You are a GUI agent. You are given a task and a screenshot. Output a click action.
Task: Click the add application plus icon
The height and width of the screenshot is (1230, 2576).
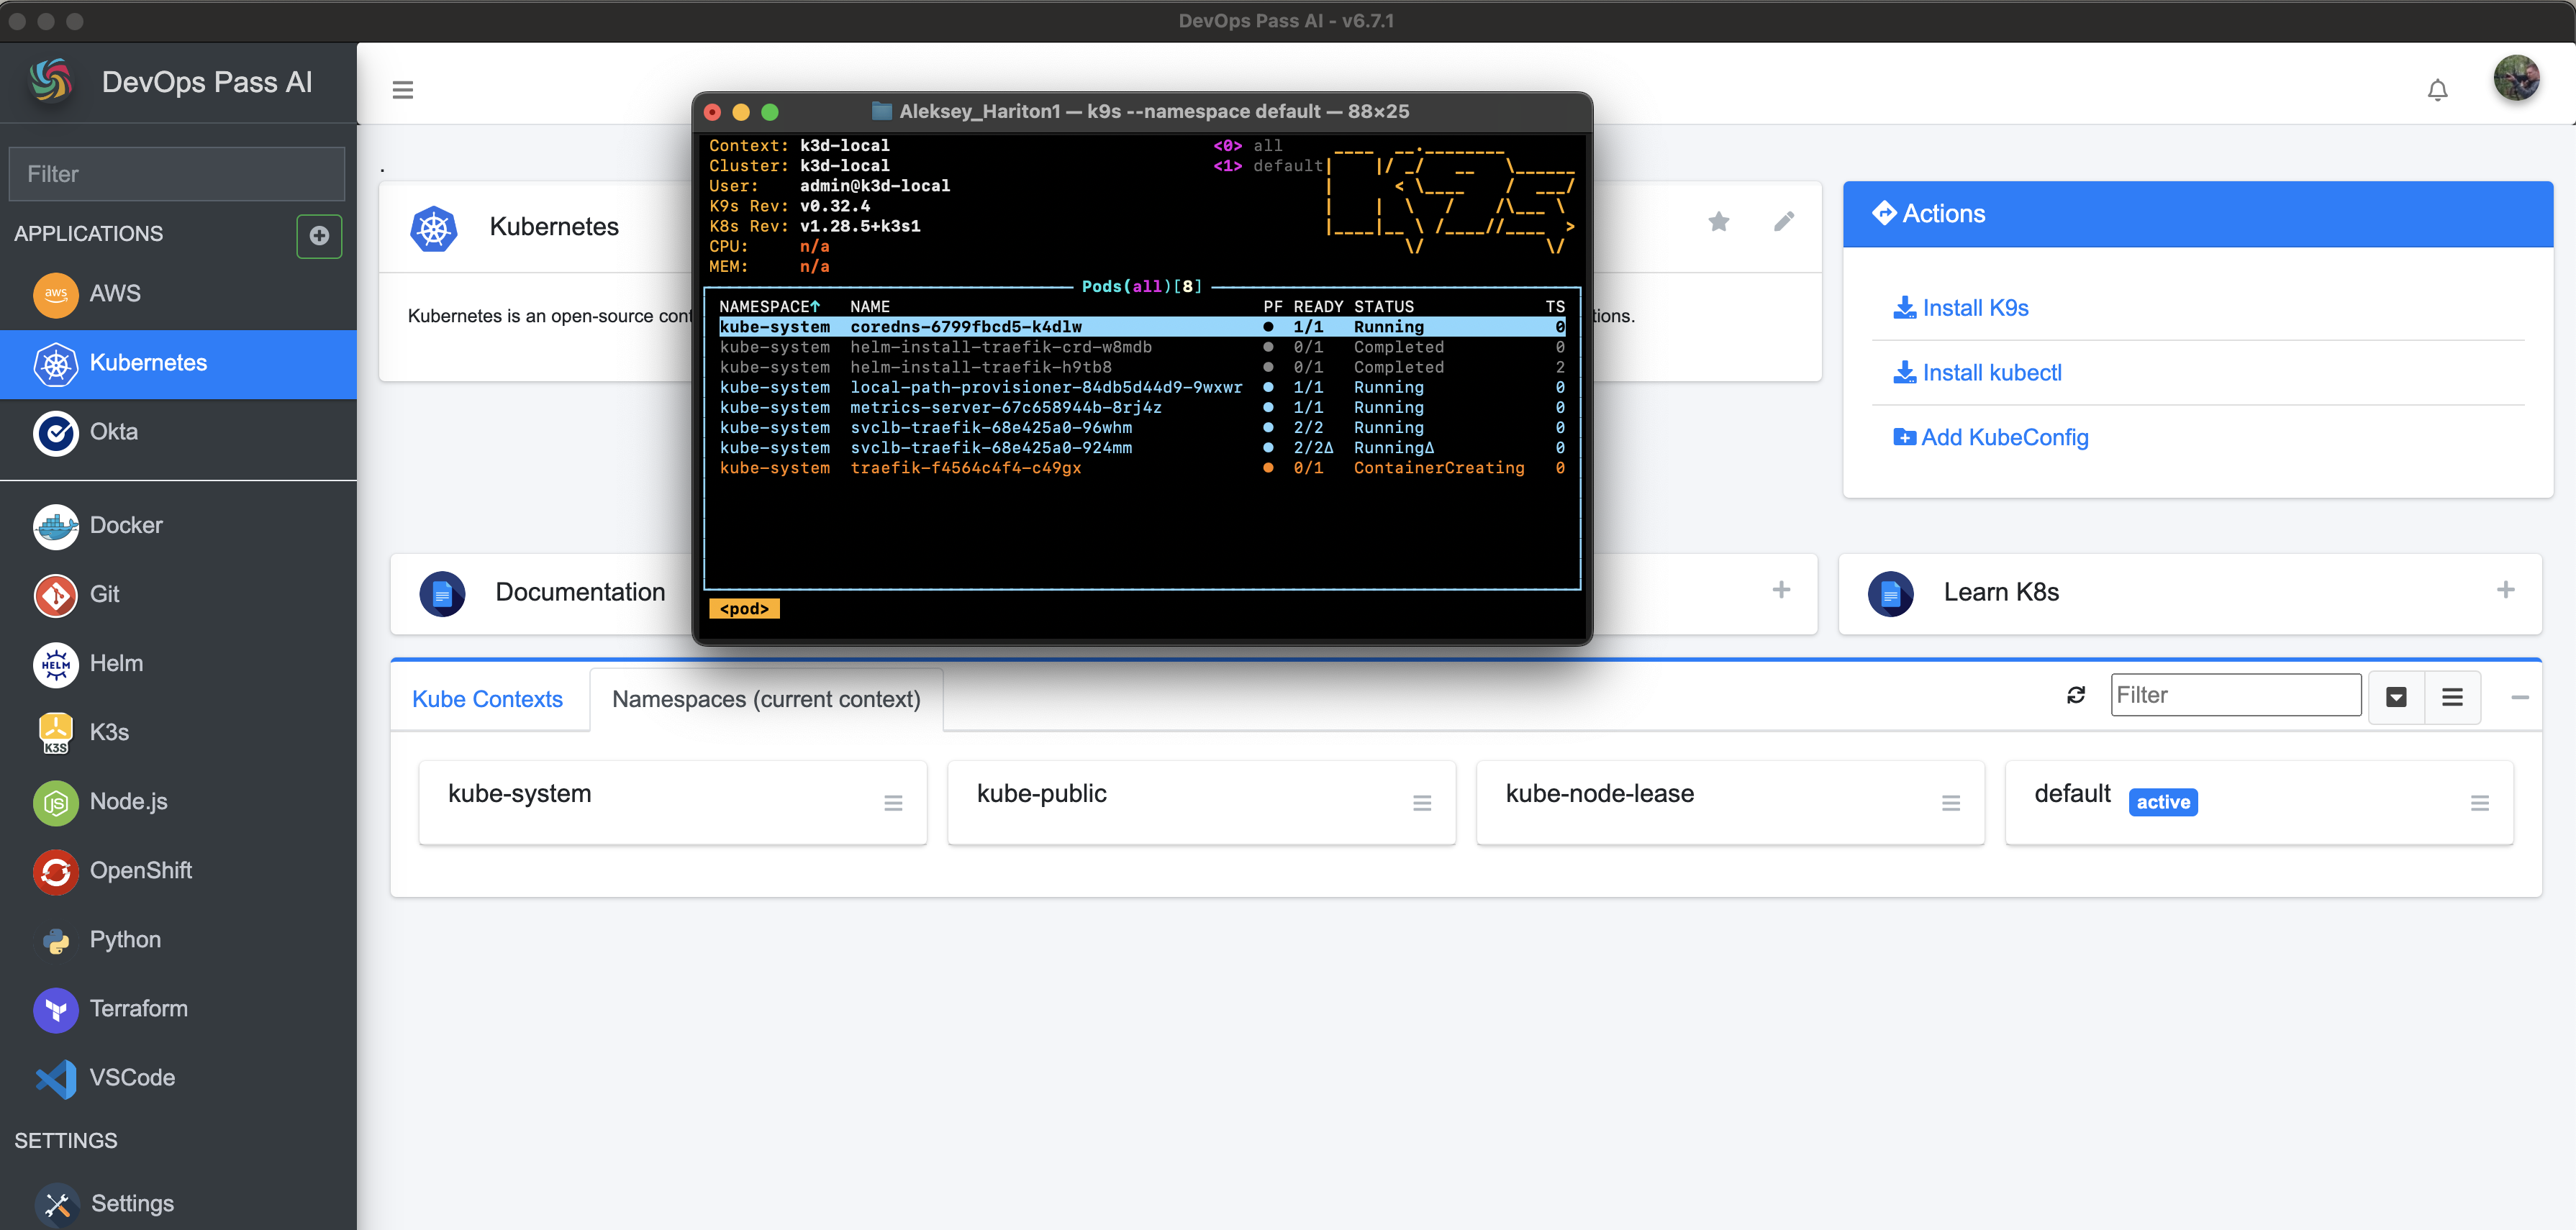click(319, 236)
